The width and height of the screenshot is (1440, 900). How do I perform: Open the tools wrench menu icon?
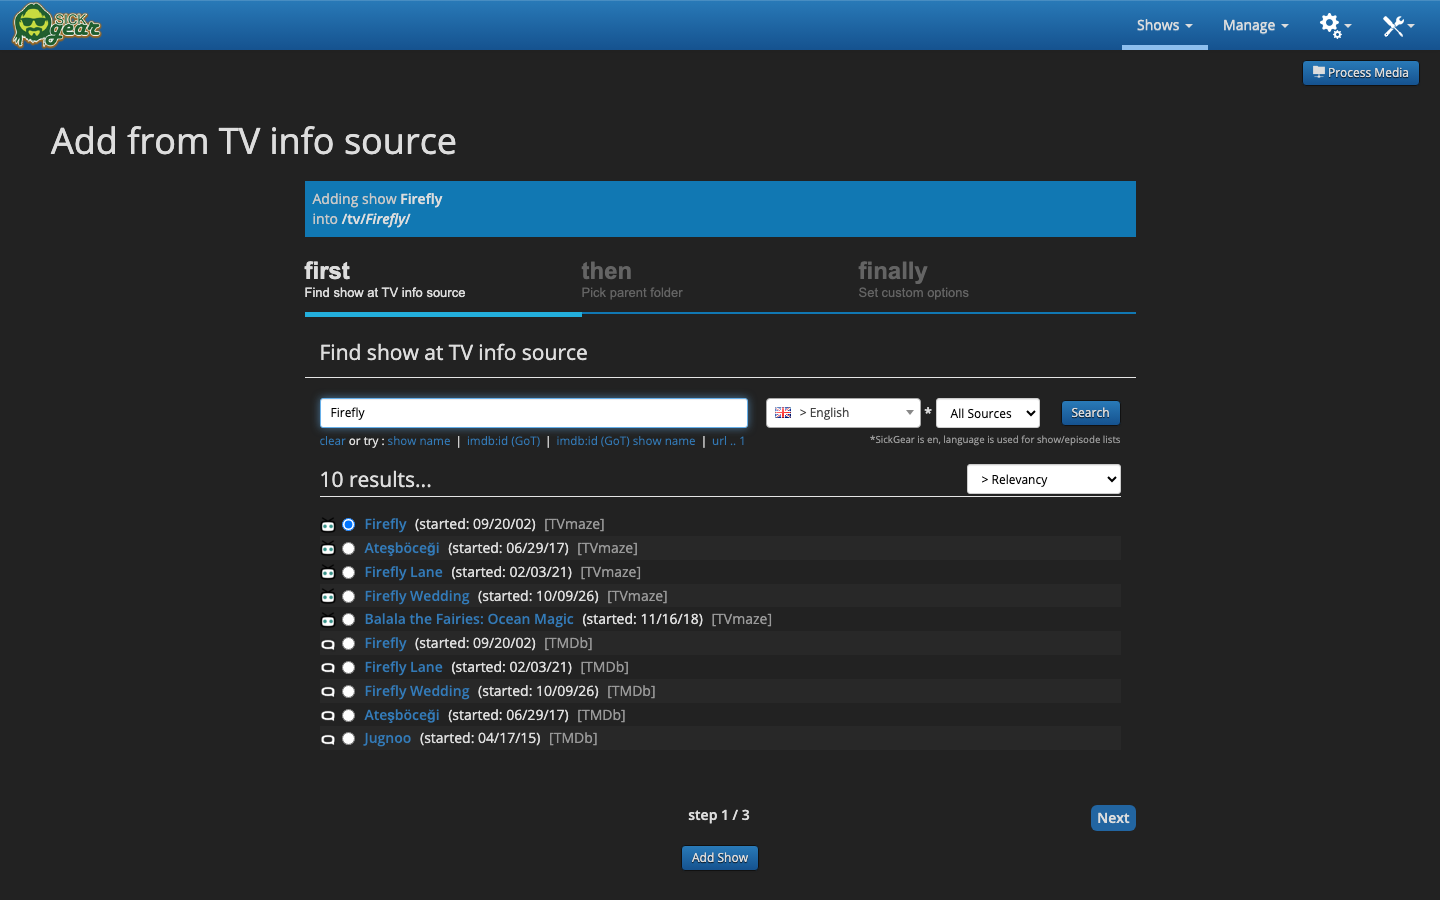pos(1398,25)
